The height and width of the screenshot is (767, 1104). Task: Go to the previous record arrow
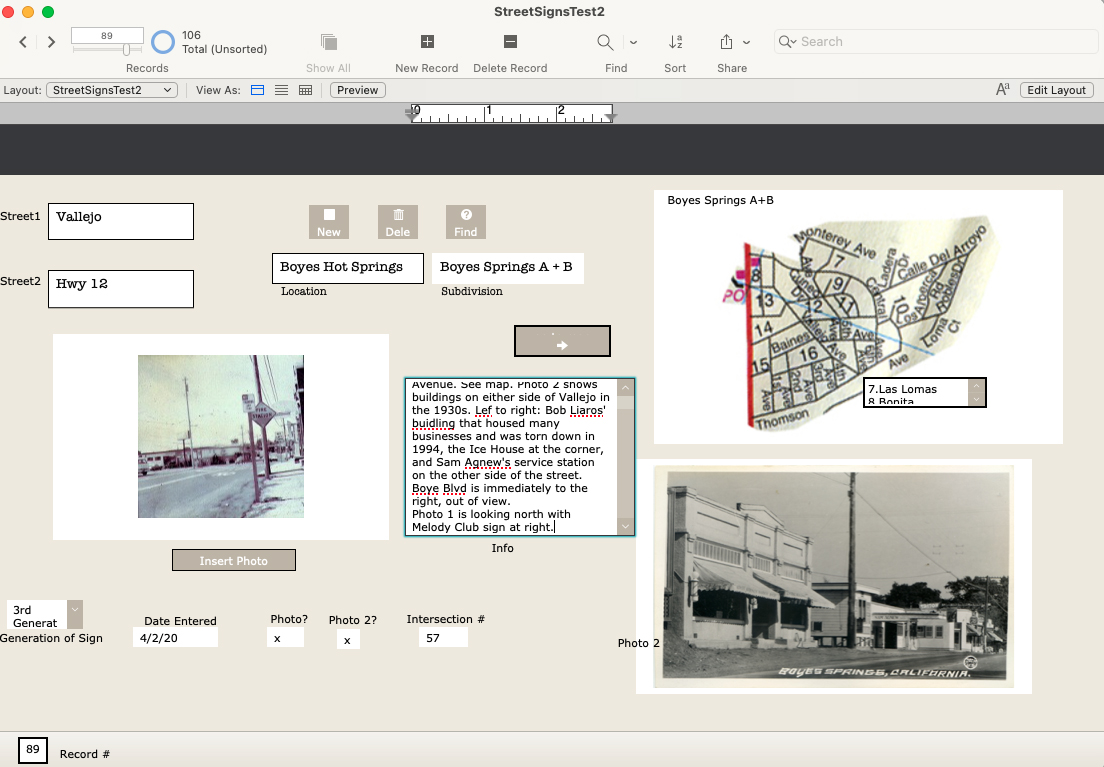coord(23,42)
